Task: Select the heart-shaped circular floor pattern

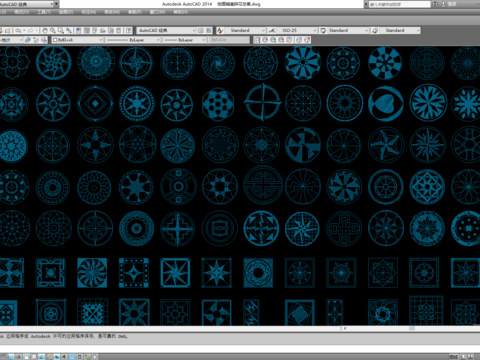Action: coord(386,103)
